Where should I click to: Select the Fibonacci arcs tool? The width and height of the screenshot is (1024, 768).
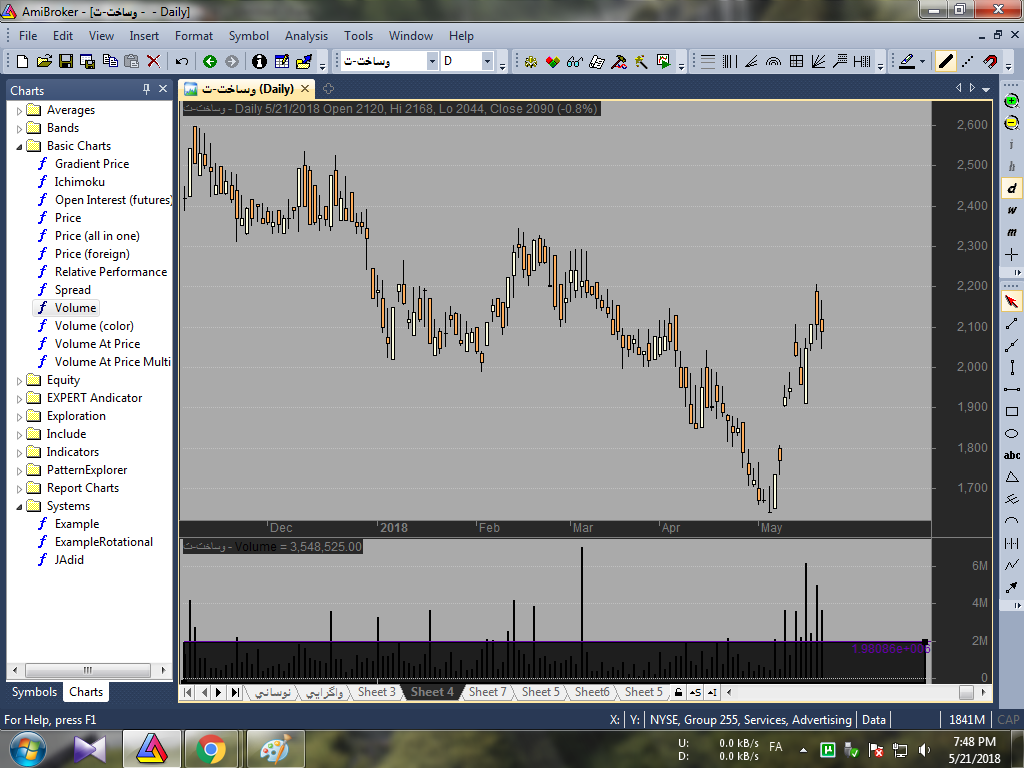point(773,61)
